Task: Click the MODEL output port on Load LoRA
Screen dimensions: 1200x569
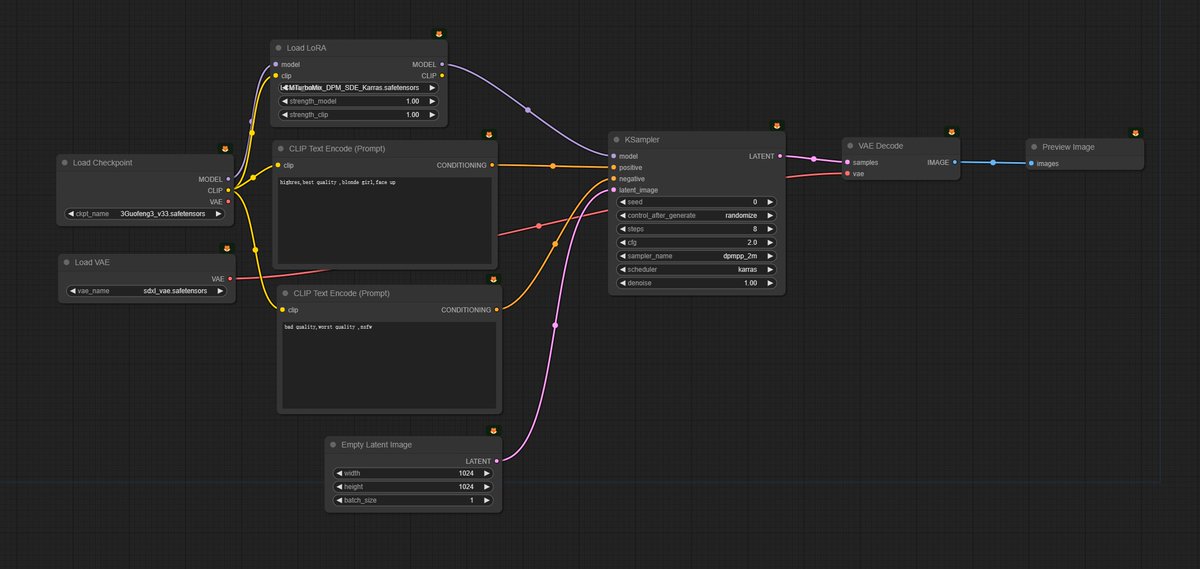Action: (442, 64)
